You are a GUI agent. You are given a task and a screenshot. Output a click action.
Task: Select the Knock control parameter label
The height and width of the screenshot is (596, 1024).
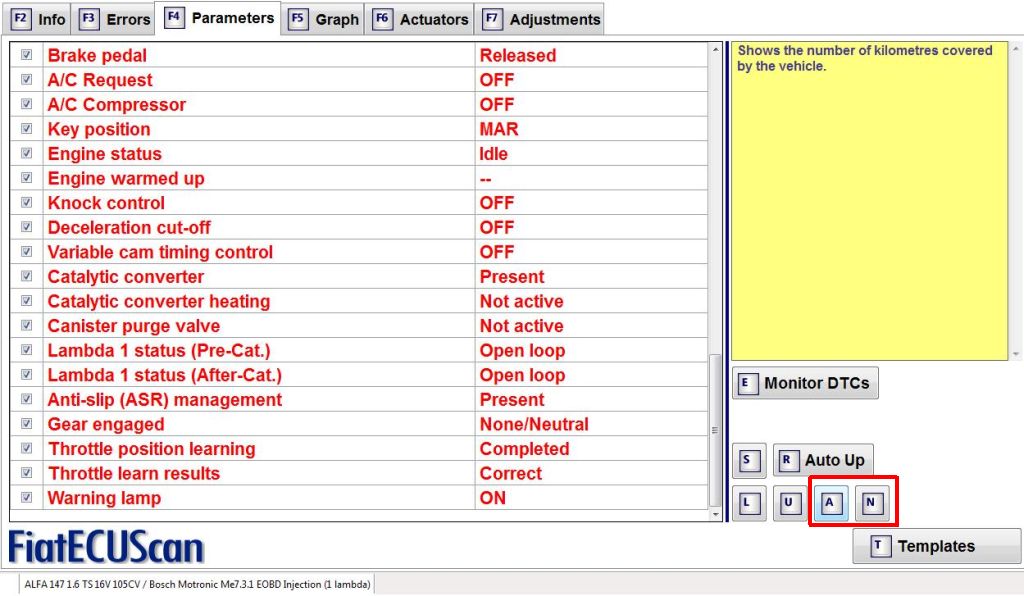coord(106,203)
